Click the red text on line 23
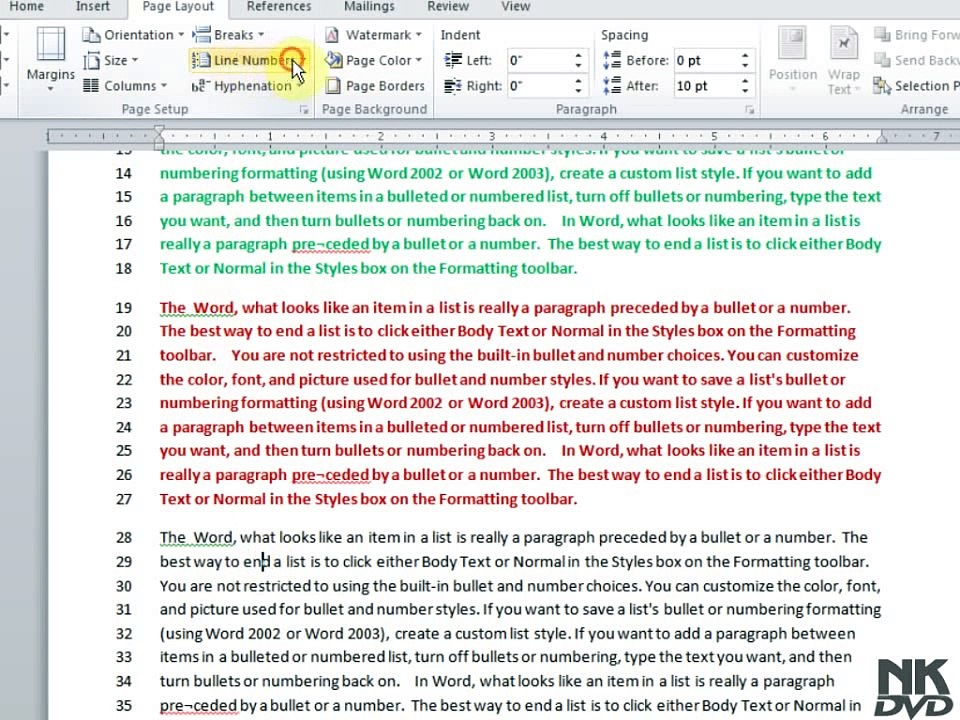The image size is (960, 720). pyautogui.click(x=516, y=403)
